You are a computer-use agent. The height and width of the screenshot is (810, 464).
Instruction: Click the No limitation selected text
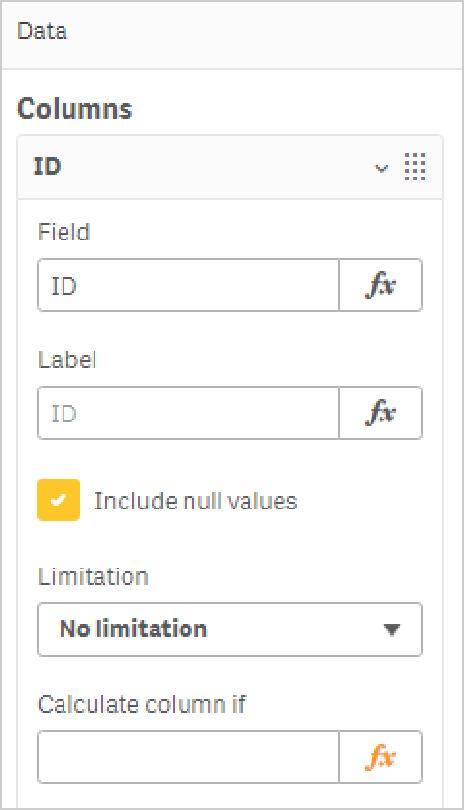pos(134,629)
